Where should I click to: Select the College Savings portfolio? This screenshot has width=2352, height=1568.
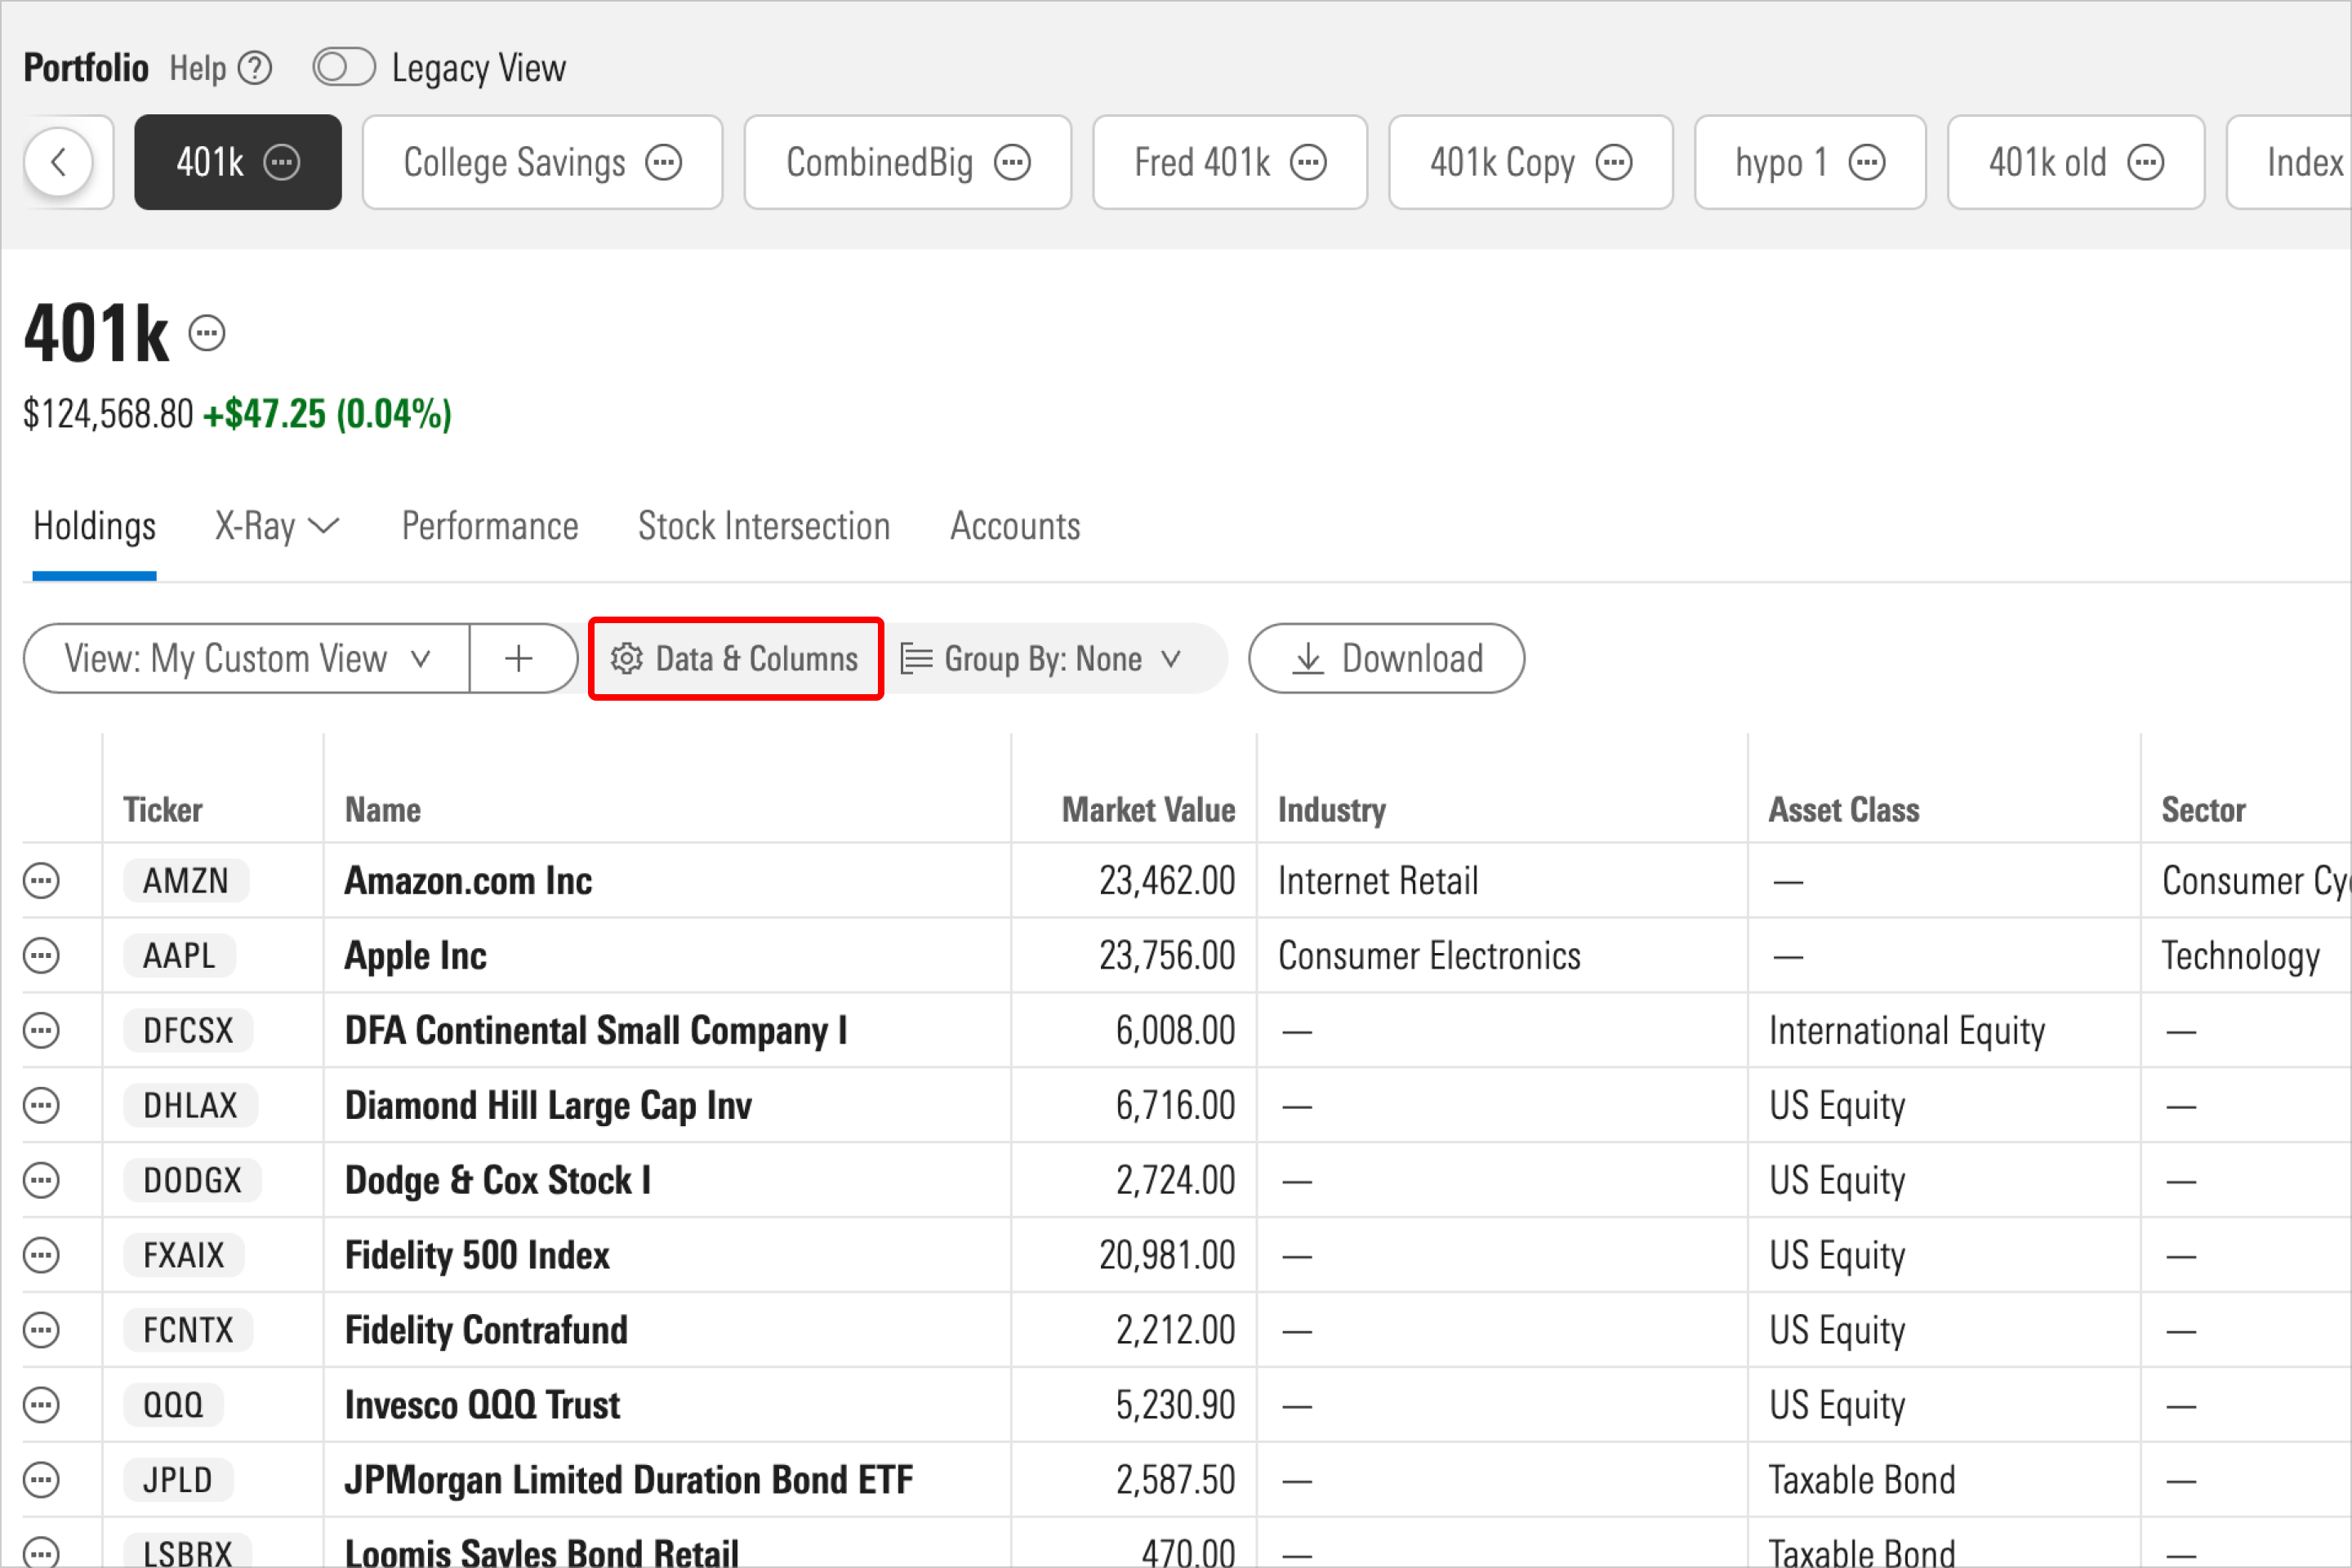coord(542,162)
